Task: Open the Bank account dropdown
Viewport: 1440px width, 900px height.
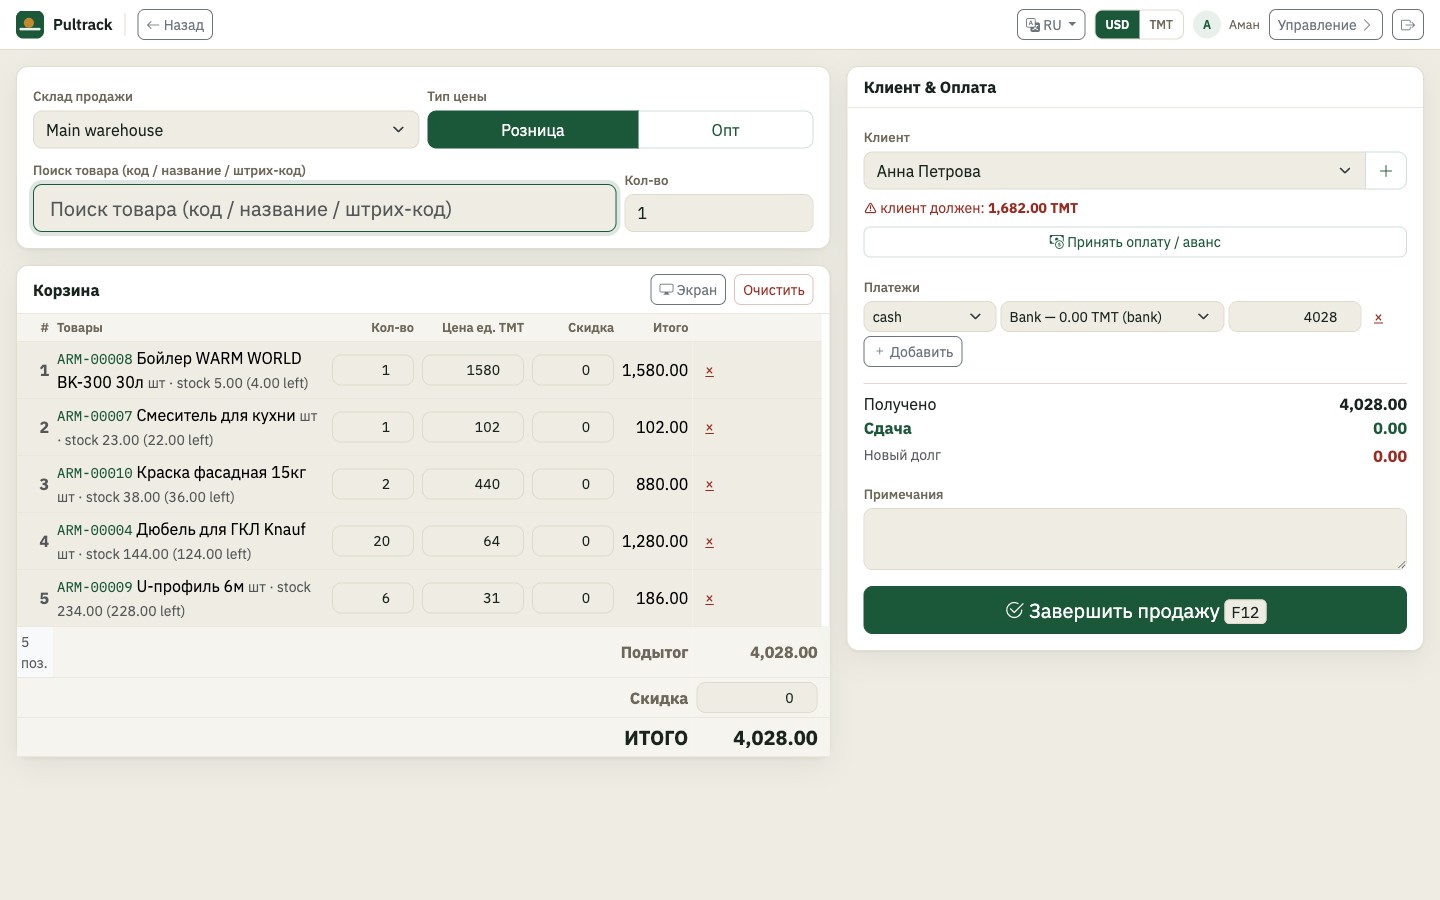Action: pyautogui.click(x=1112, y=317)
